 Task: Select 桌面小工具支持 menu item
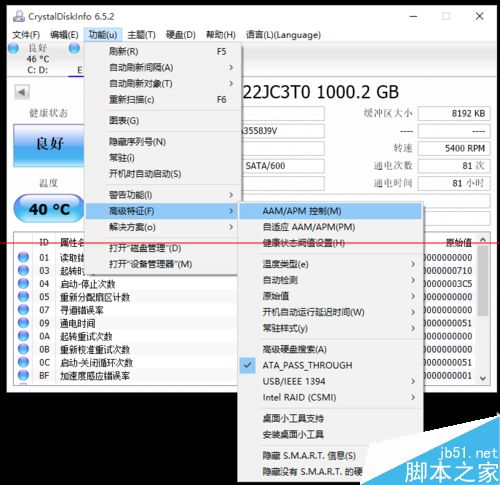point(330,418)
